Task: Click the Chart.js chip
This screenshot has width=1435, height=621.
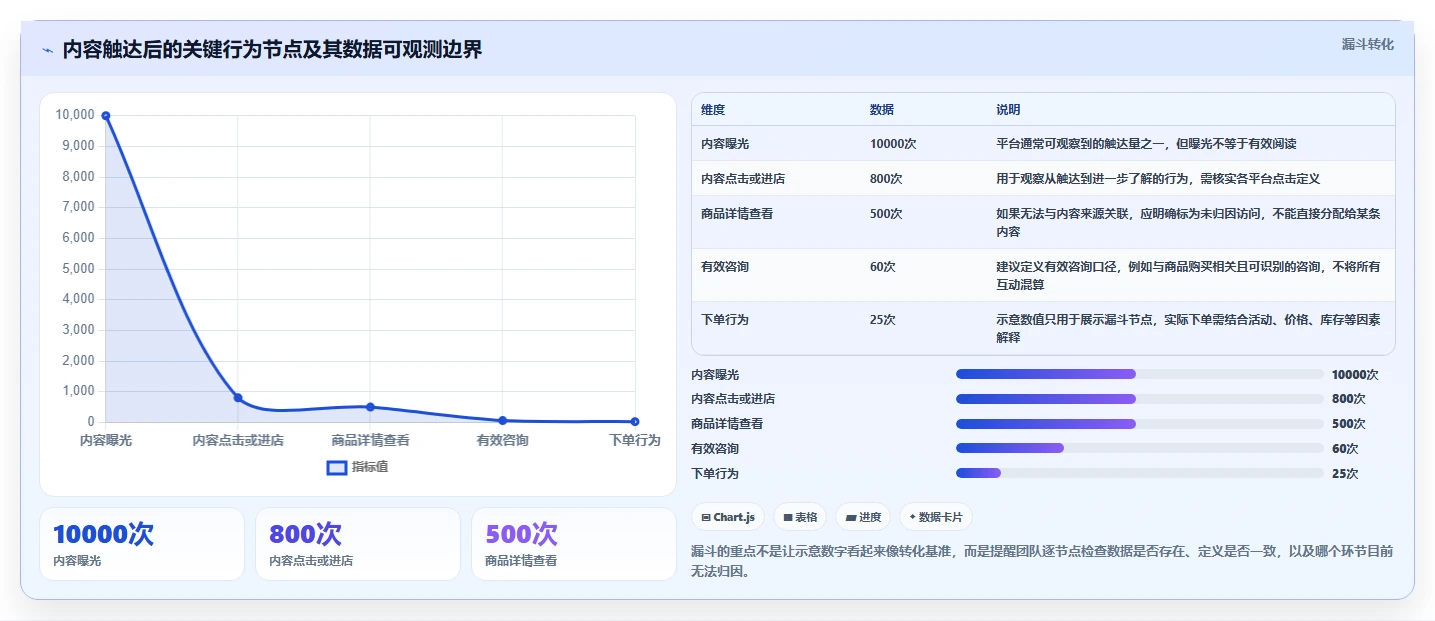Action: click(x=728, y=517)
